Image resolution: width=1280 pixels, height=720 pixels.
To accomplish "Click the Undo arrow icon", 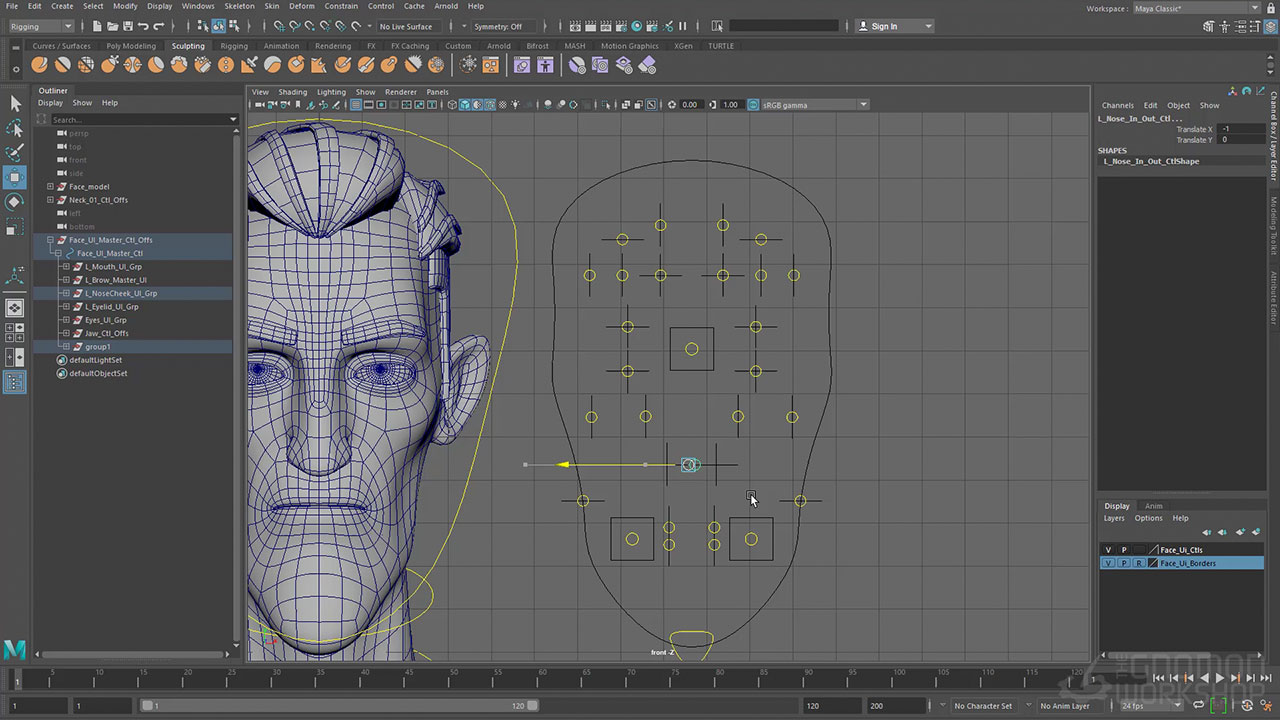I will pyautogui.click(x=143, y=26).
